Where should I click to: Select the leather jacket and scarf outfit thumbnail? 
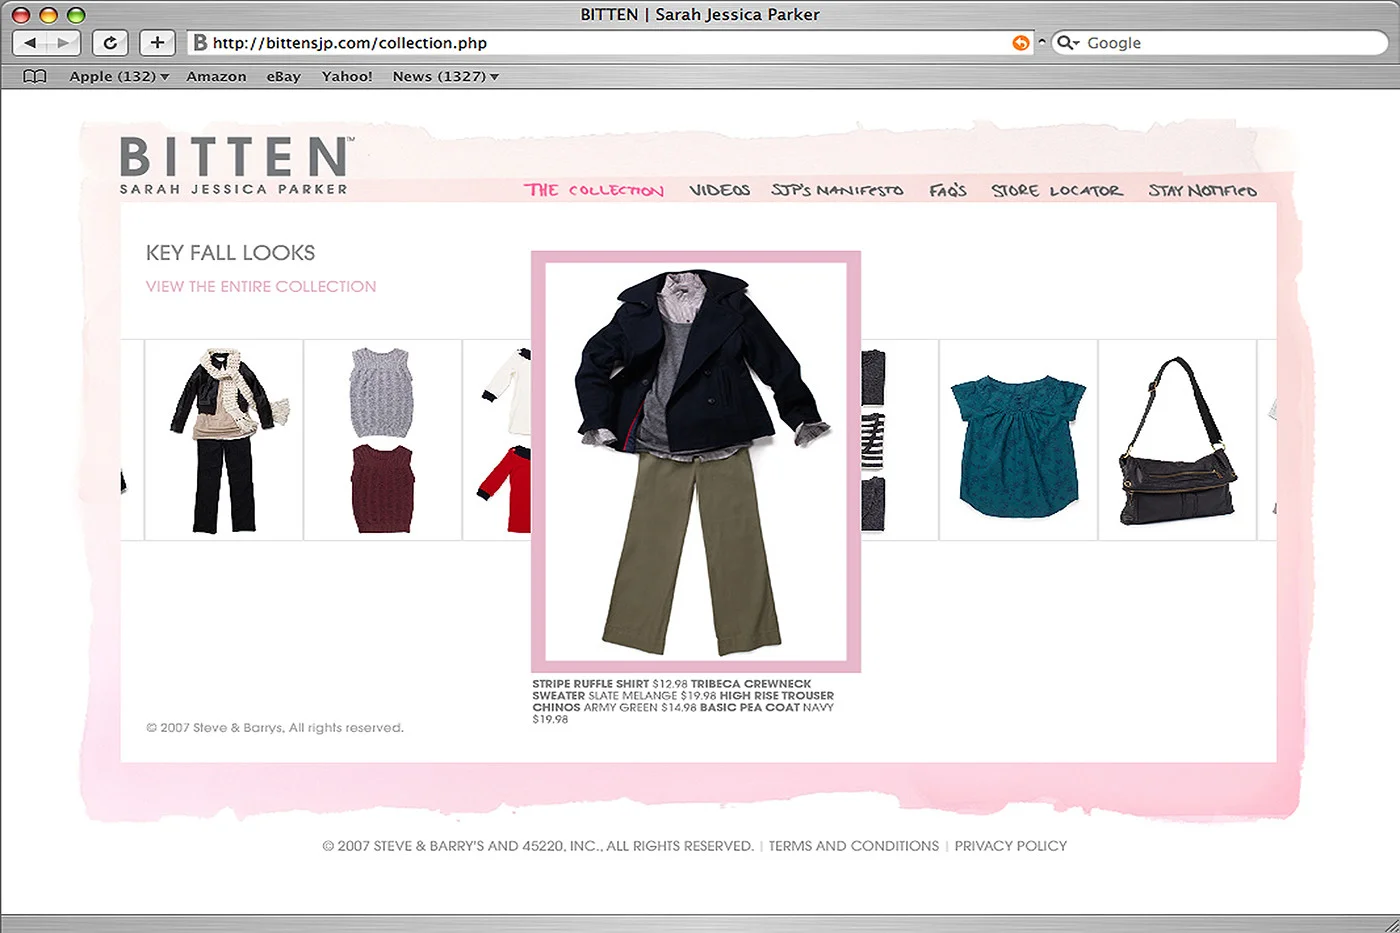pyautogui.click(x=224, y=440)
